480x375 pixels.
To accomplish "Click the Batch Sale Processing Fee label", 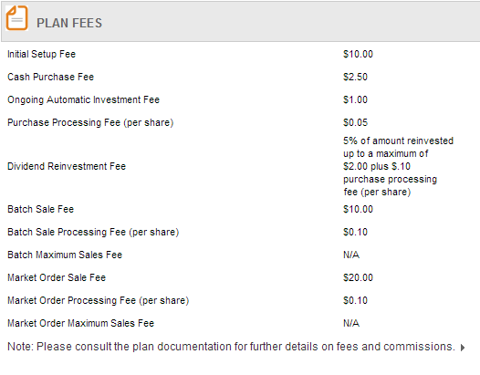I will pyautogui.click(x=93, y=232).
